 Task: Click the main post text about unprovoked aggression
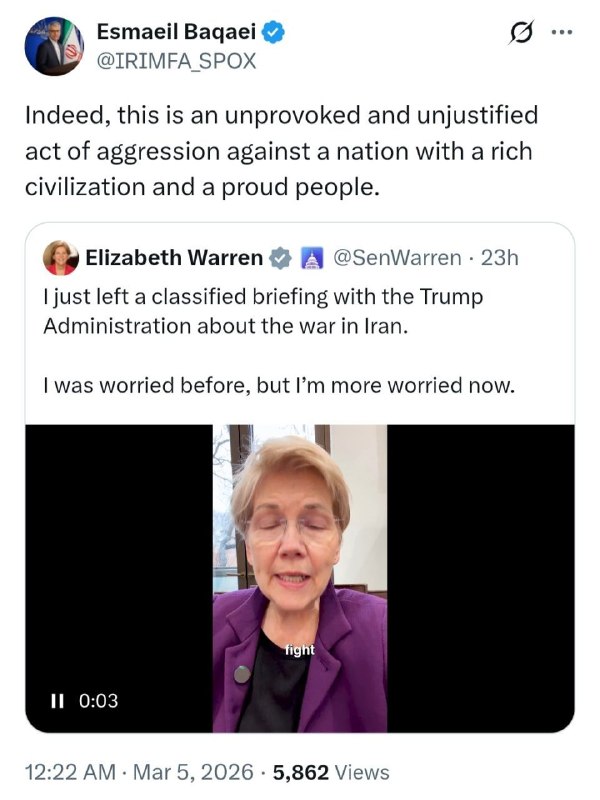tap(280, 151)
